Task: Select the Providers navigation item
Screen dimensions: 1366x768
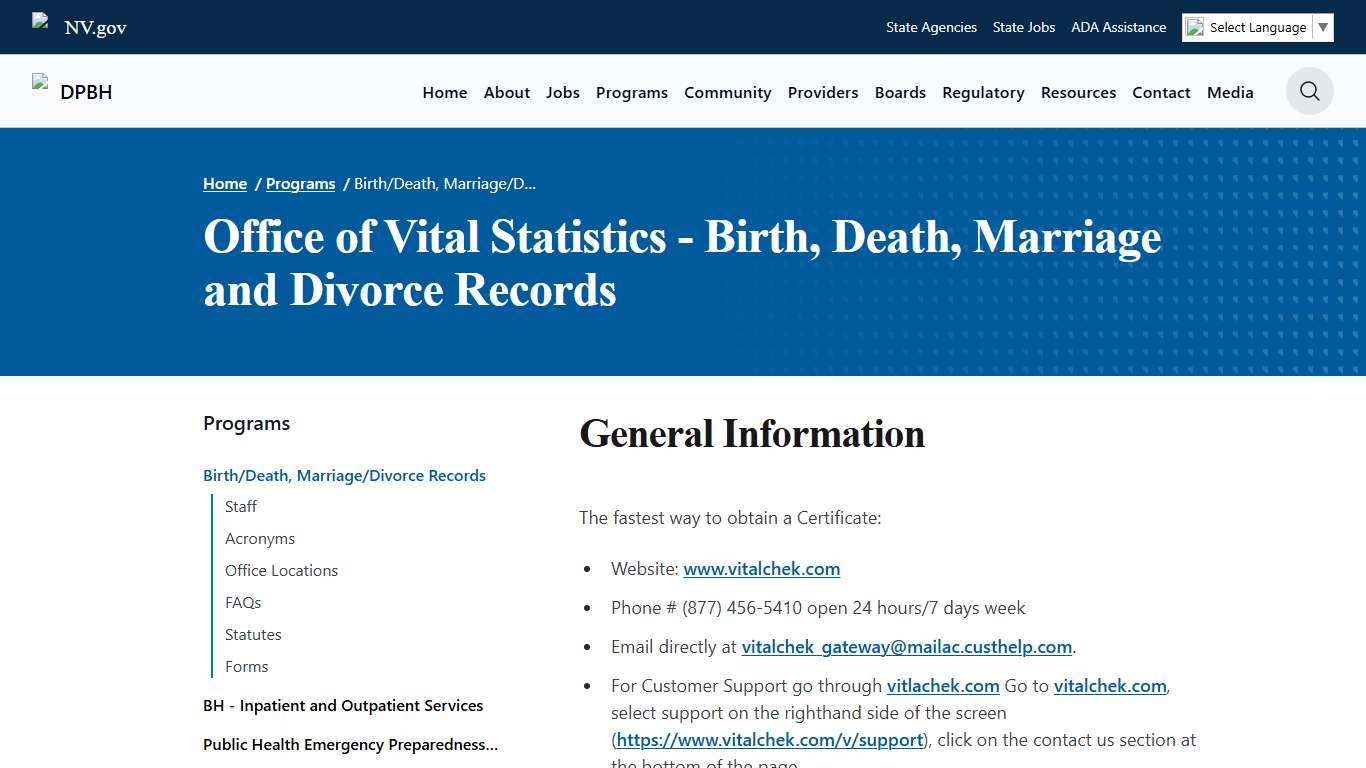Action: 822,92
